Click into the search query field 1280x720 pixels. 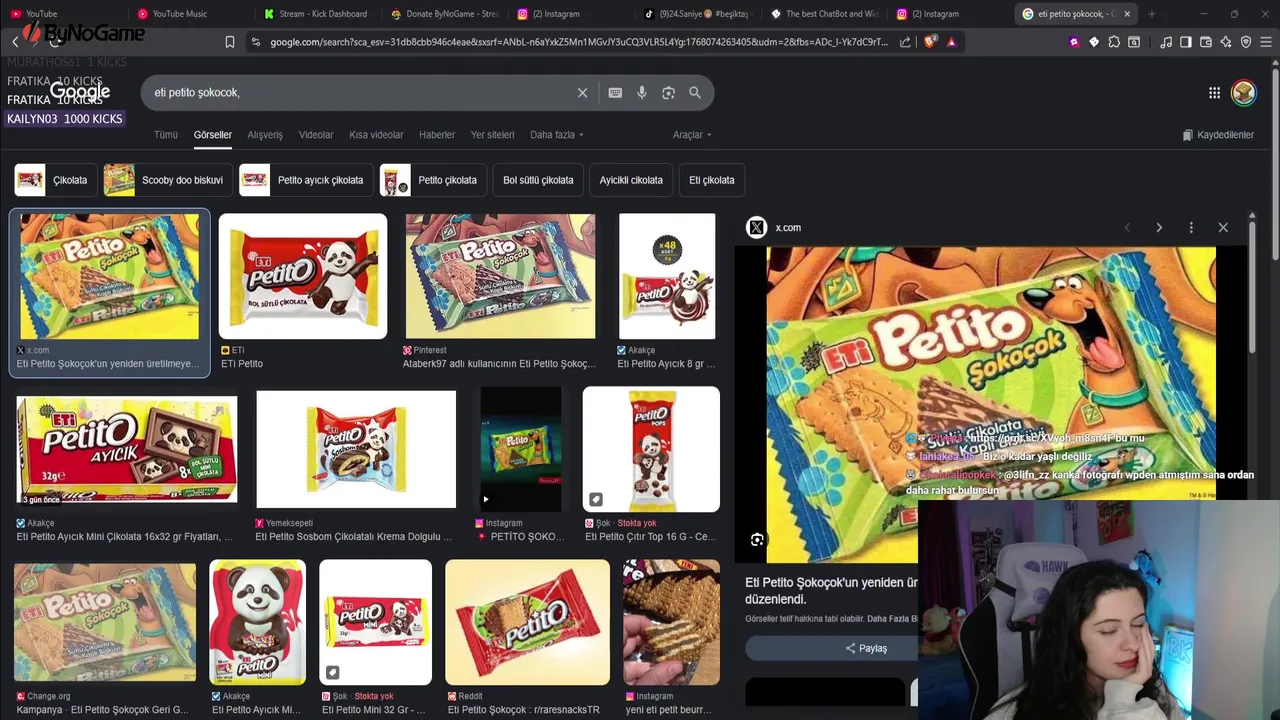click(x=360, y=93)
